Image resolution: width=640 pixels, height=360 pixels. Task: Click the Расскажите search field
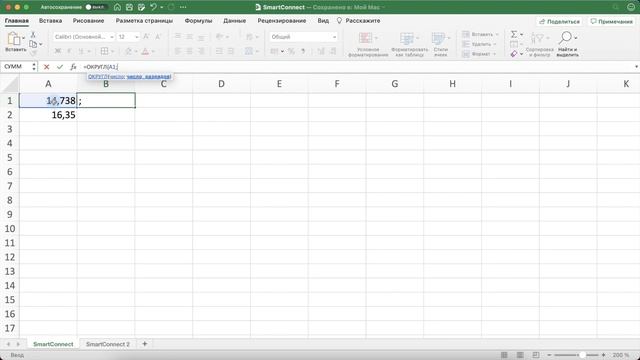(x=358, y=20)
